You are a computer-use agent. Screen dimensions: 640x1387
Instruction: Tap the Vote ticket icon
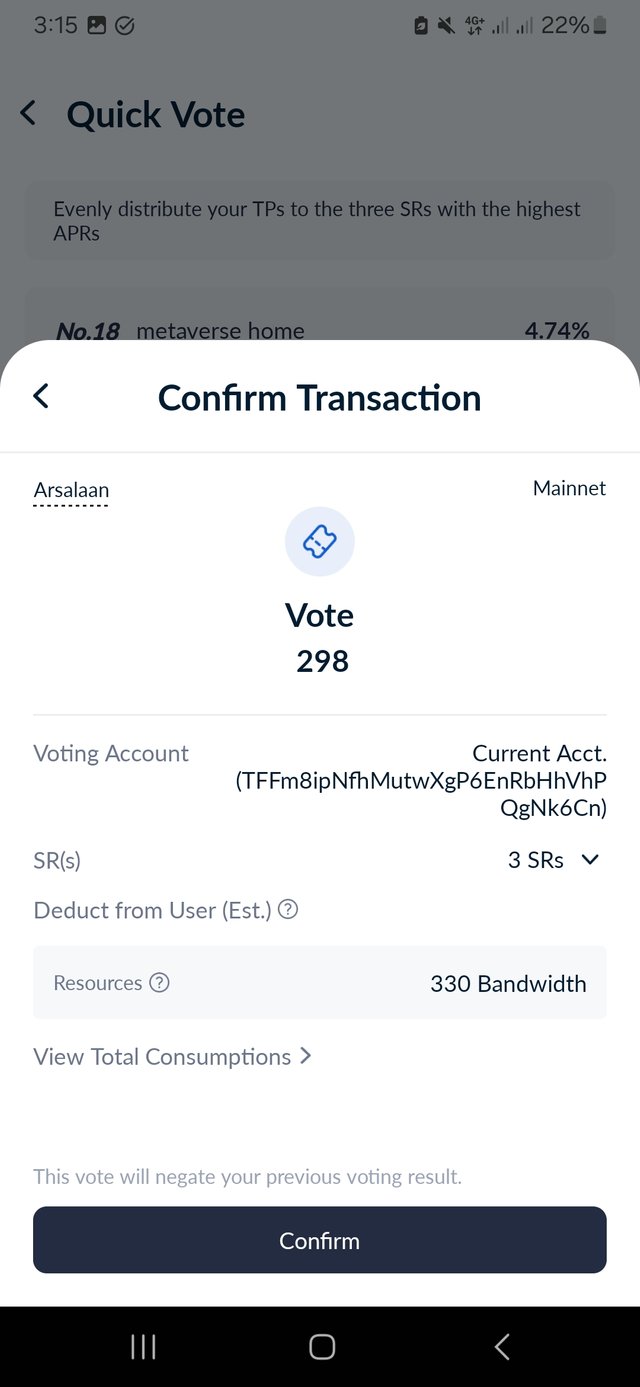click(320, 541)
